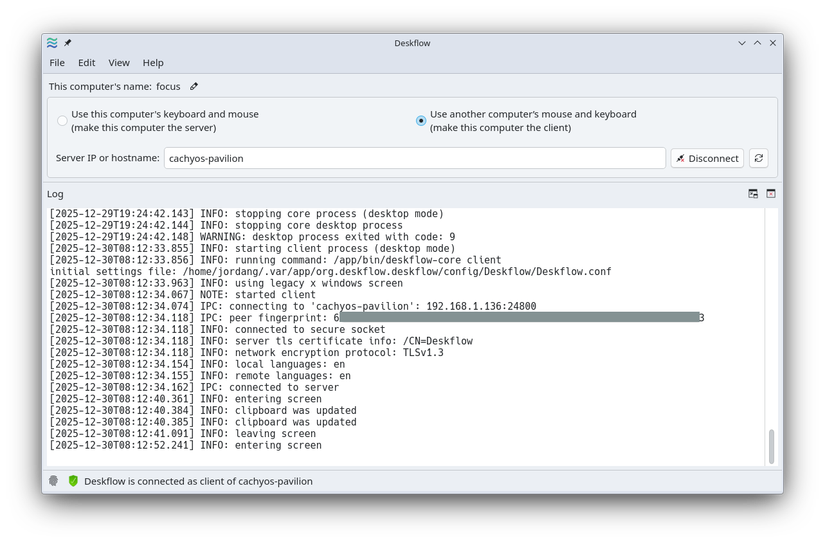Maximize the Deskflow window
The image size is (825, 543).
[757, 43]
